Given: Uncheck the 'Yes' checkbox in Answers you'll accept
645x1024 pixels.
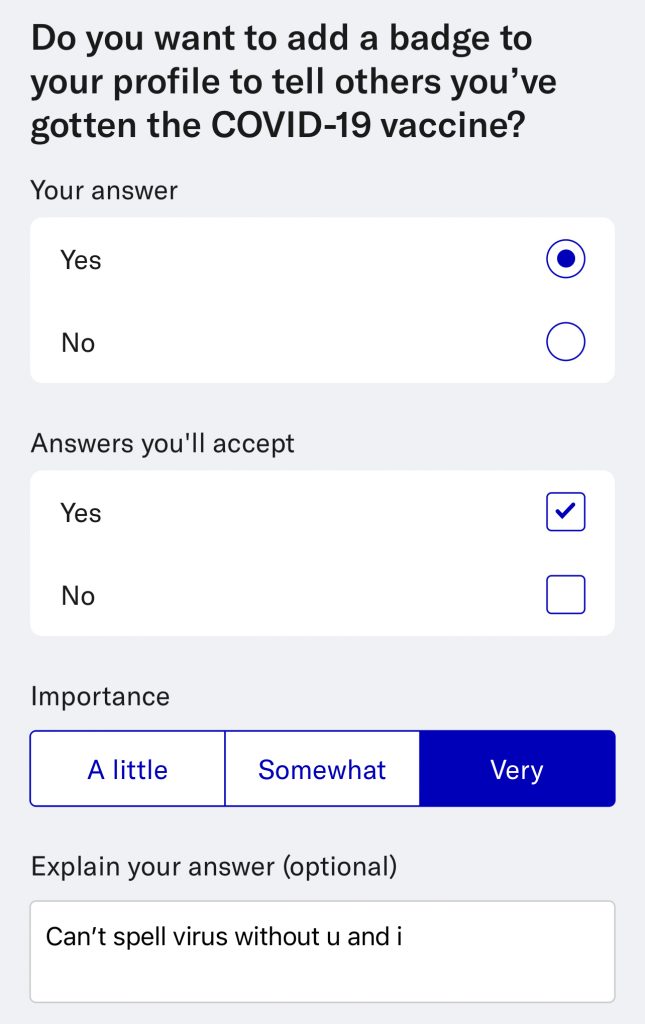Looking at the screenshot, I should [565, 513].
